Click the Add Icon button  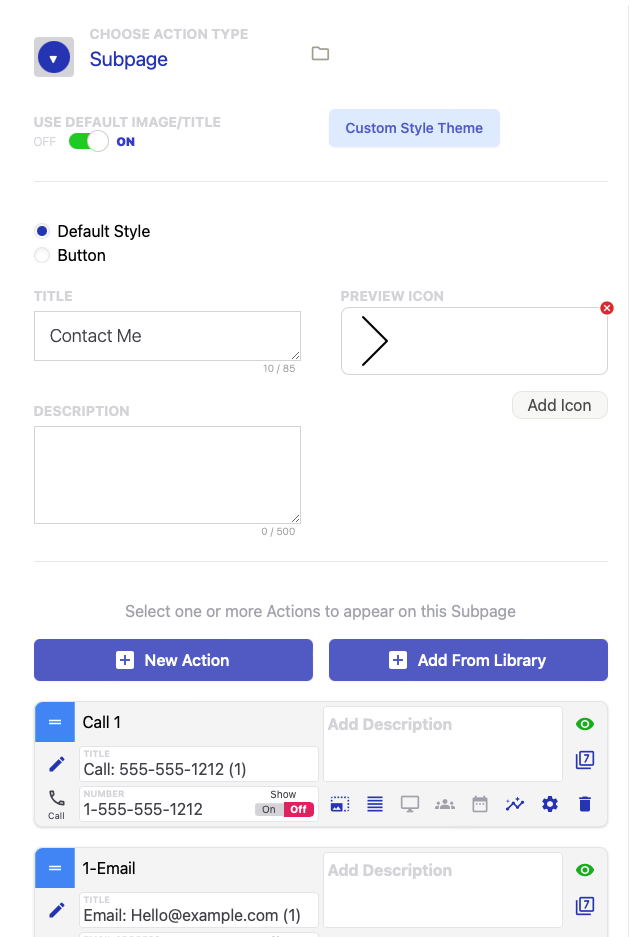(x=559, y=405)
